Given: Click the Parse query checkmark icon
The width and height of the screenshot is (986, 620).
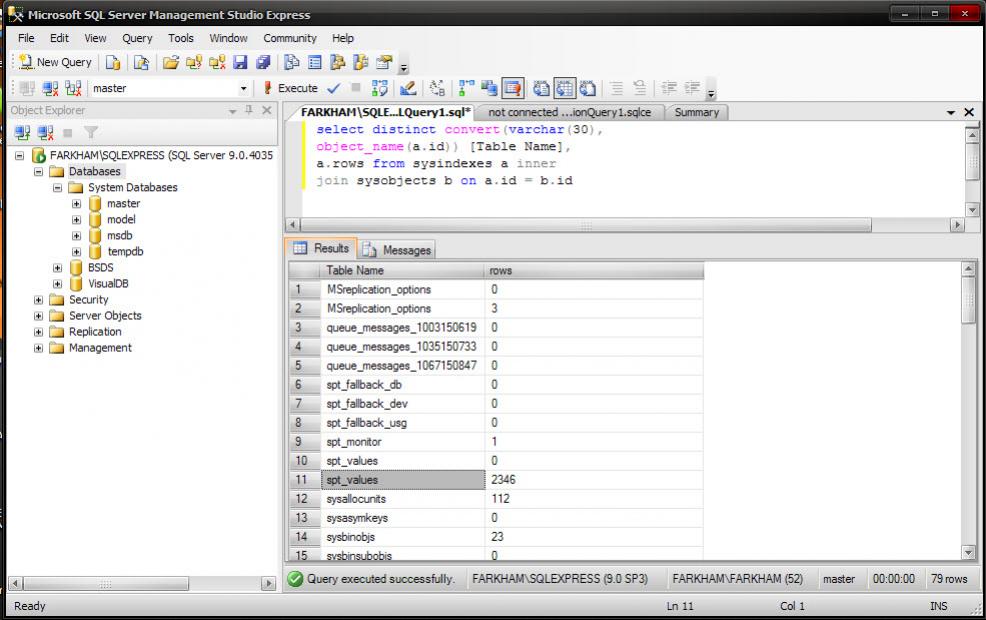Looking at the screenshot, I should (x=334, y=88).
